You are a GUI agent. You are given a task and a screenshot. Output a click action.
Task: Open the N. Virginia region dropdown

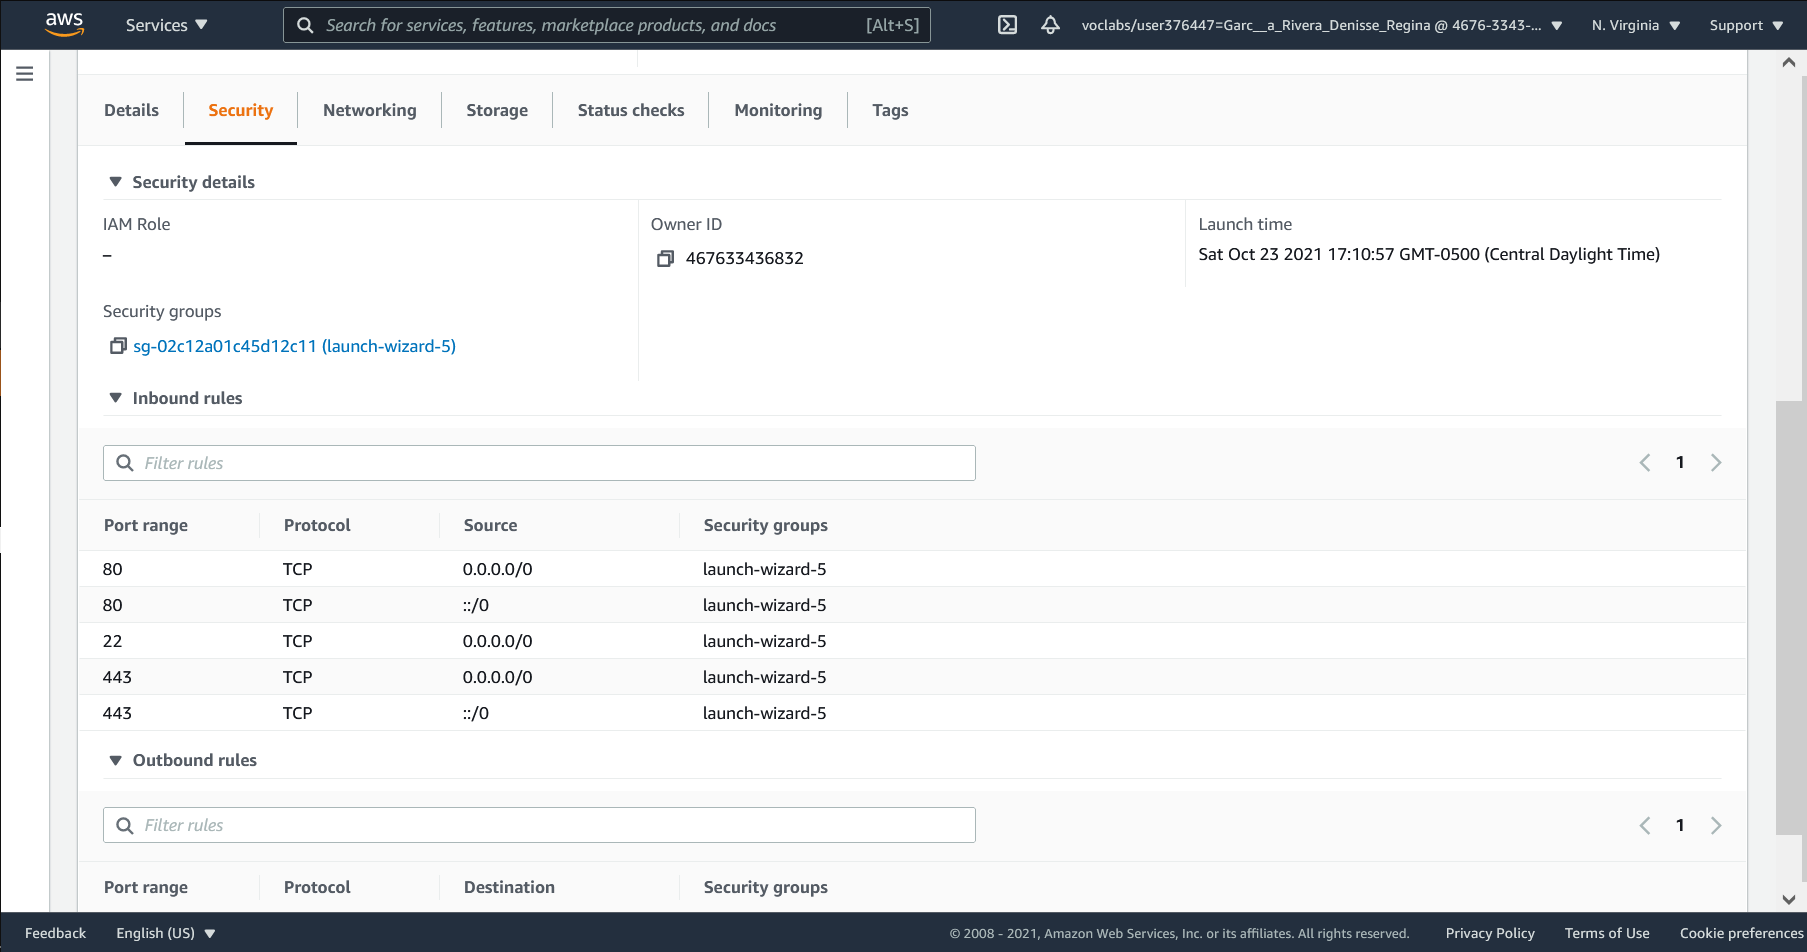tap(1634, 24)
